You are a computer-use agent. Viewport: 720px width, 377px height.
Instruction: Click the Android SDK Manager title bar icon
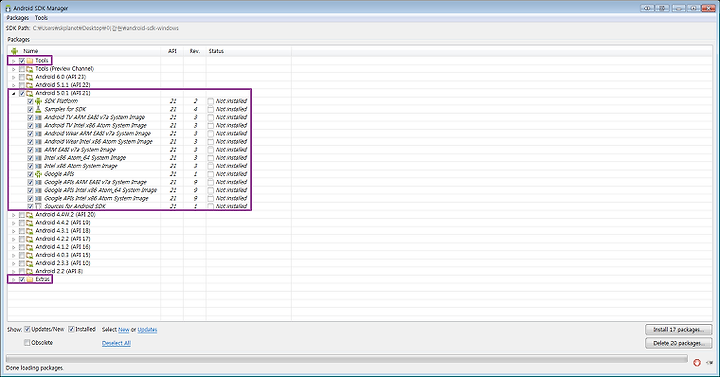coord(8,8)
